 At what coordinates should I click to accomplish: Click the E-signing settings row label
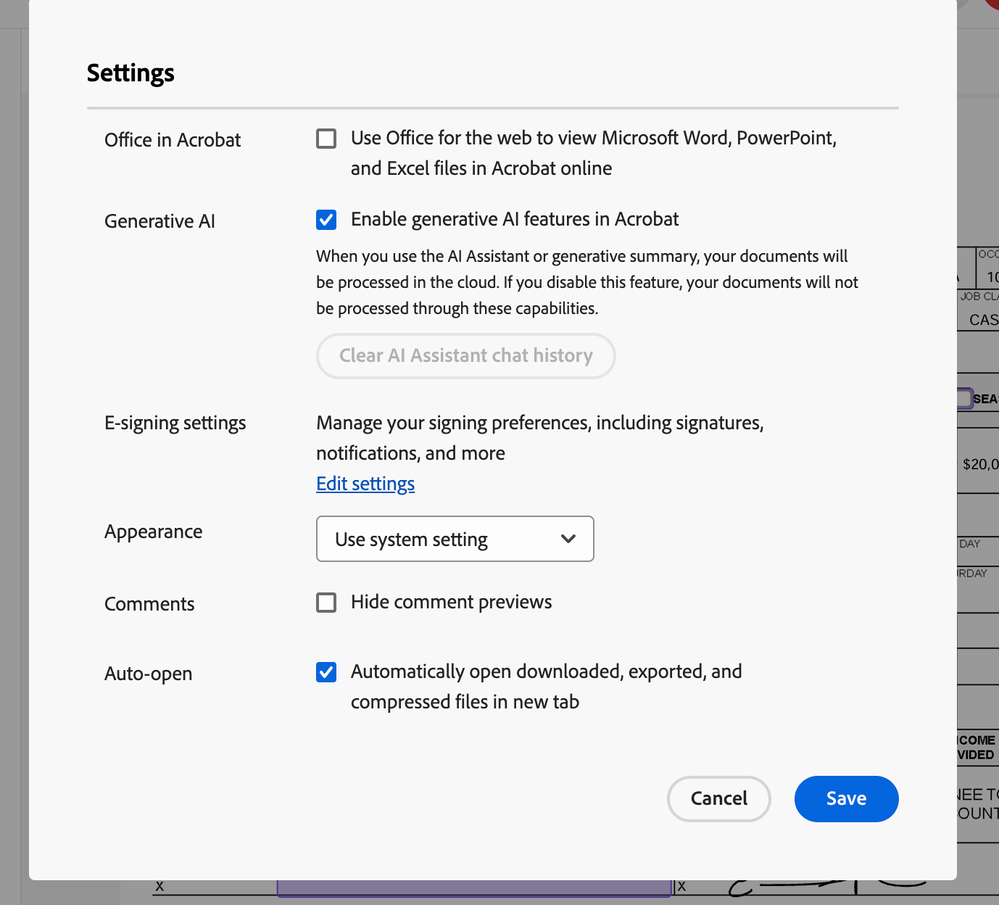click(x=175, y=423)
